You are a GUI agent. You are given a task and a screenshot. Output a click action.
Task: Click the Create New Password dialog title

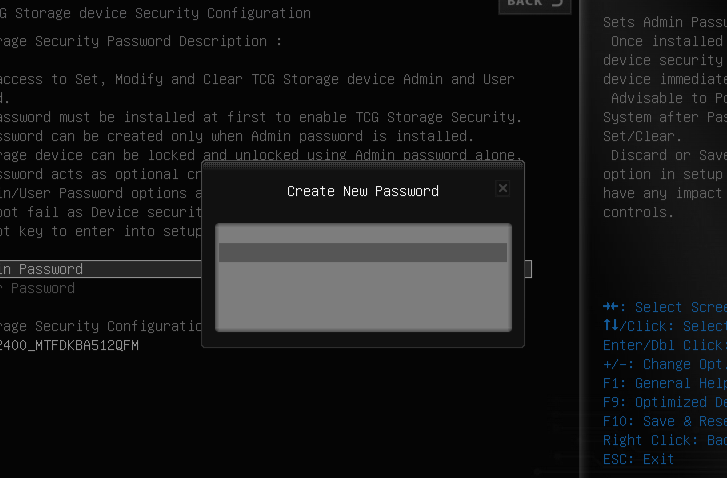pyautogui.click(x=362, y=191)
